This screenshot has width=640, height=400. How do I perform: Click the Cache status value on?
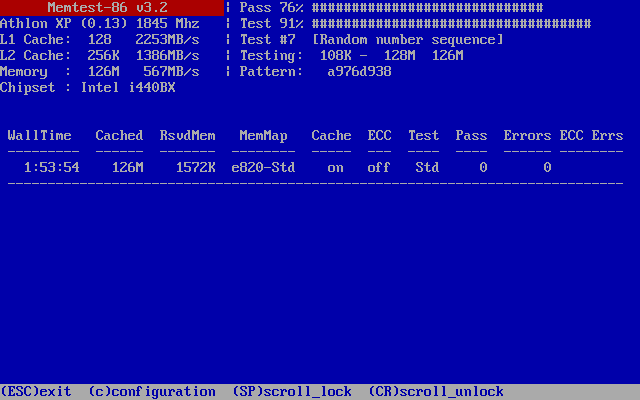[x=336, y=167]
